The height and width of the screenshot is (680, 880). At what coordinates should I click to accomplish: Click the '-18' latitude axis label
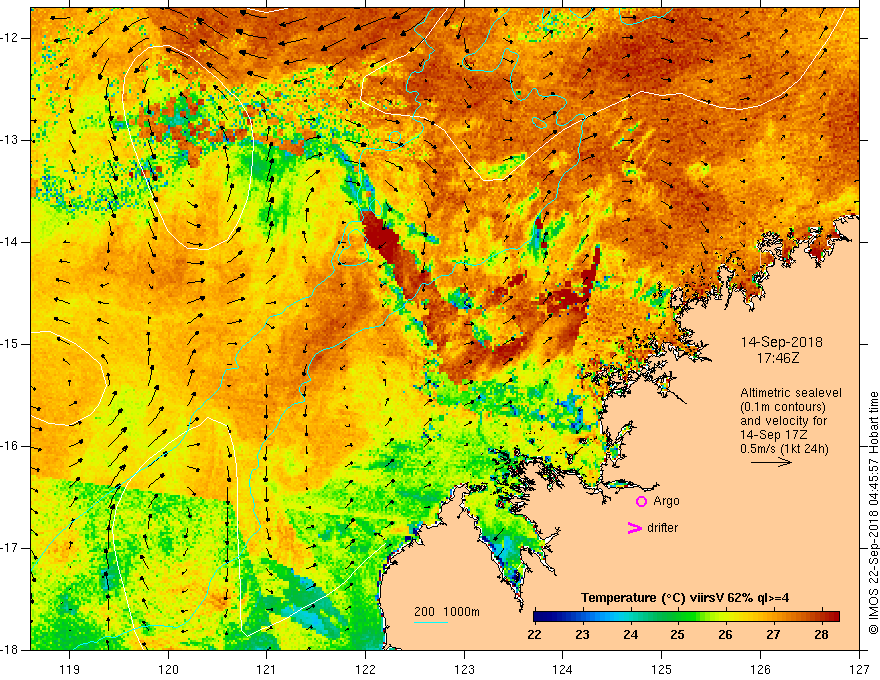[x=10, y=650]
